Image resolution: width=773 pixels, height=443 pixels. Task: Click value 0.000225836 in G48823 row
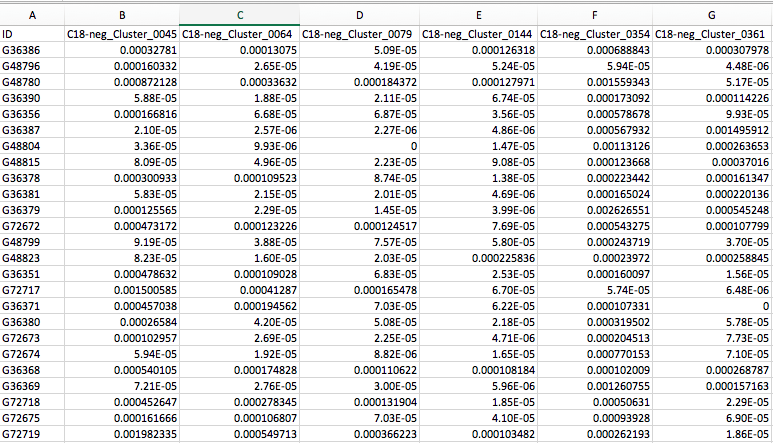[478, 258]
